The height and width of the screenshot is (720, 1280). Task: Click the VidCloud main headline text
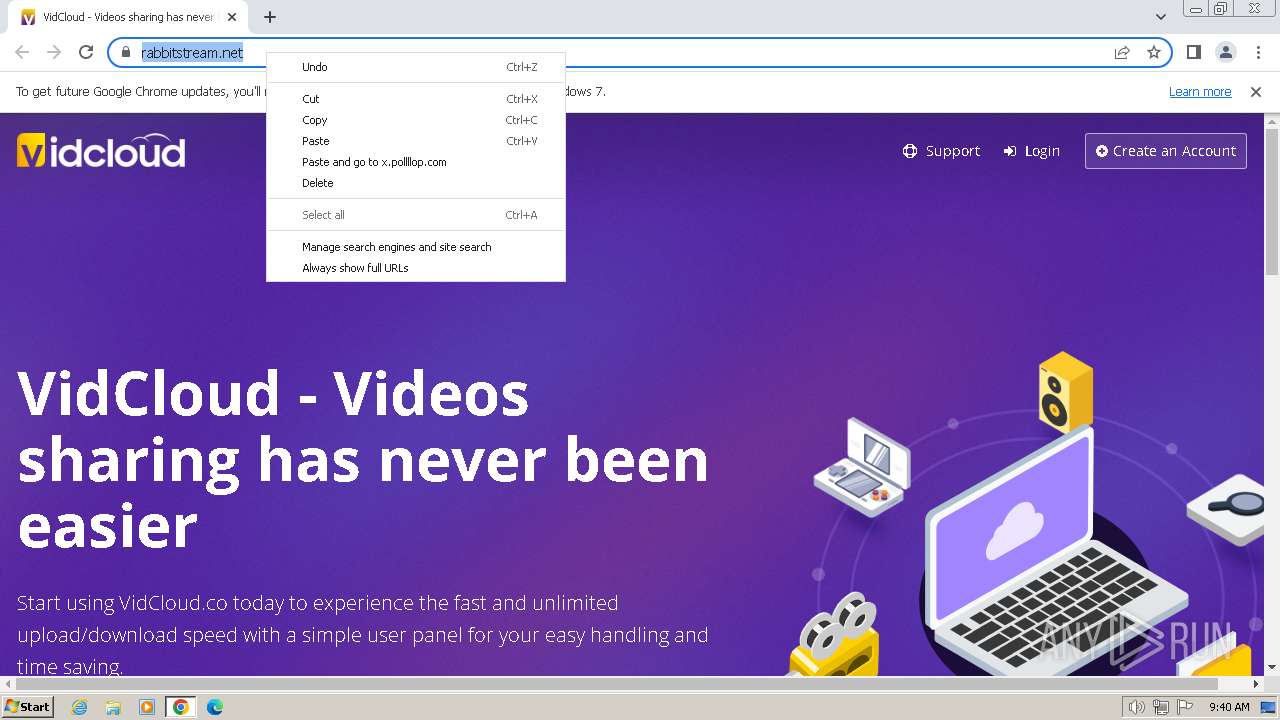tap(363, 459)
